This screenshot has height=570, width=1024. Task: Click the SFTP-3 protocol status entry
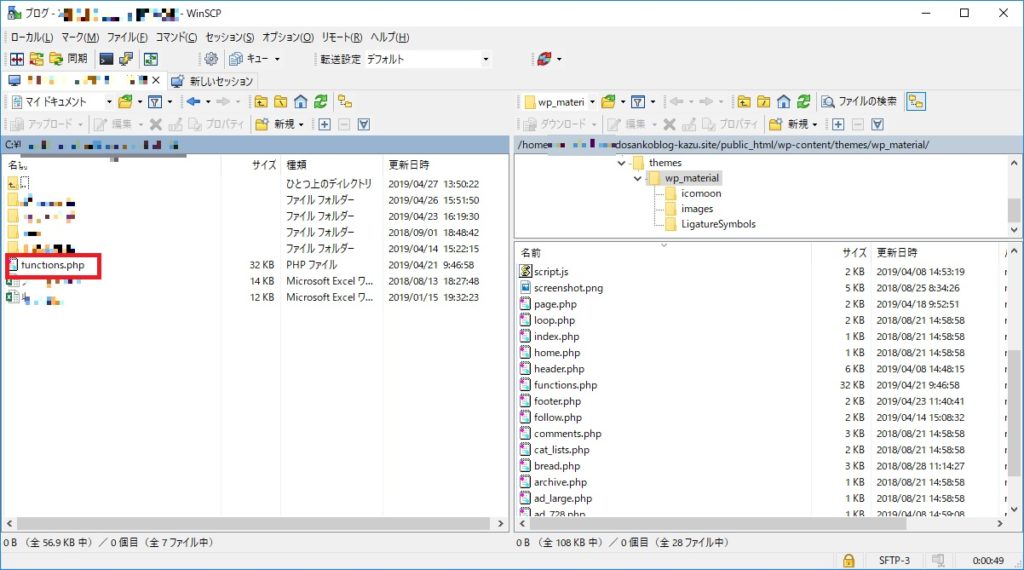(x=894, y=560)
